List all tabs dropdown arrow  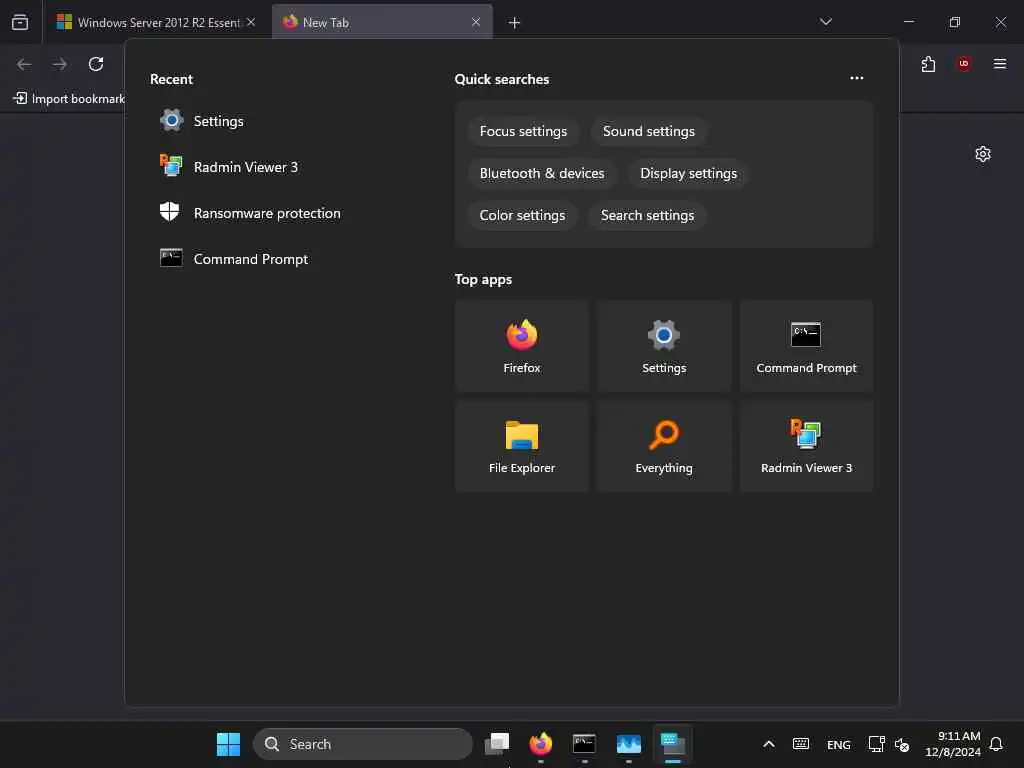[x=825, y=22]
